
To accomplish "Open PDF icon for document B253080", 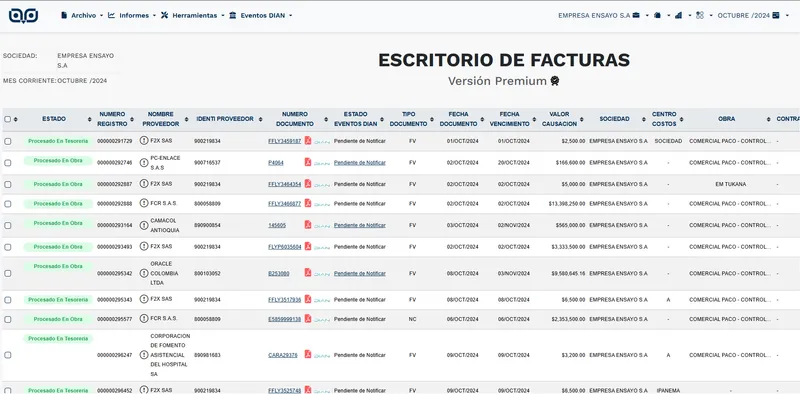I will [x=308, y=273].
